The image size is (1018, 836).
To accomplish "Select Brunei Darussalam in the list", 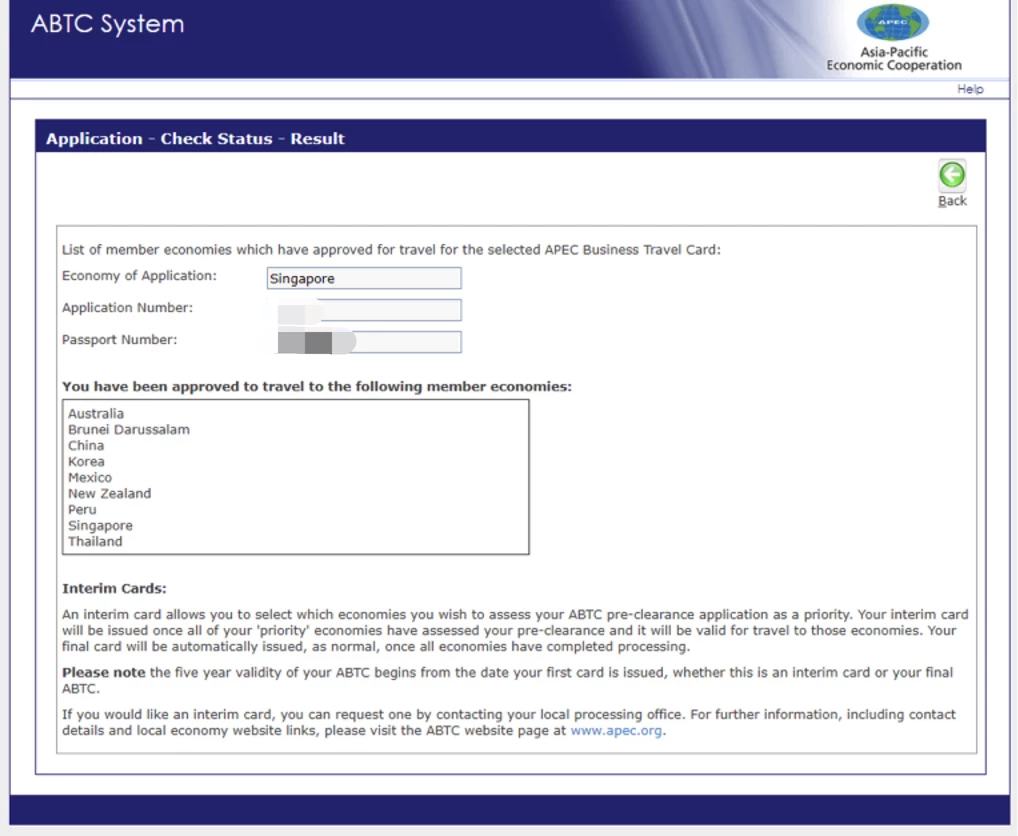I will click(x=129, y=430).
